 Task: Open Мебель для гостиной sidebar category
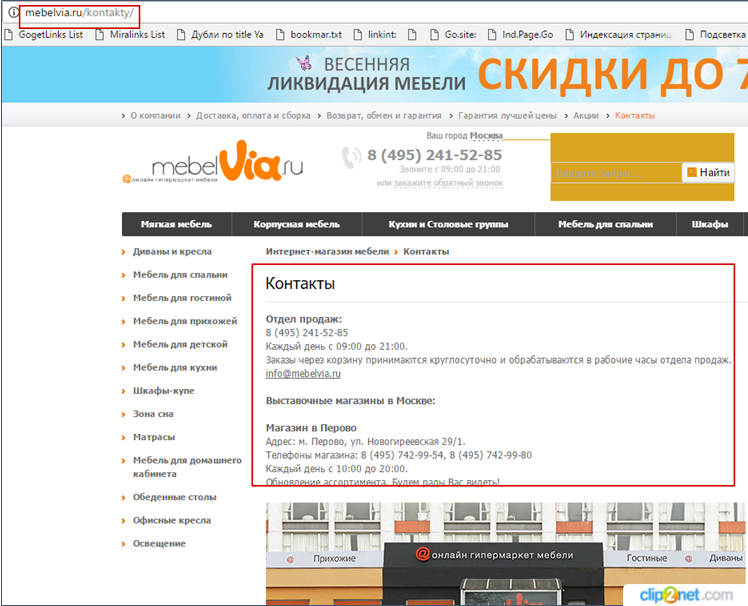pyautogui.click(x=182, y=298)
